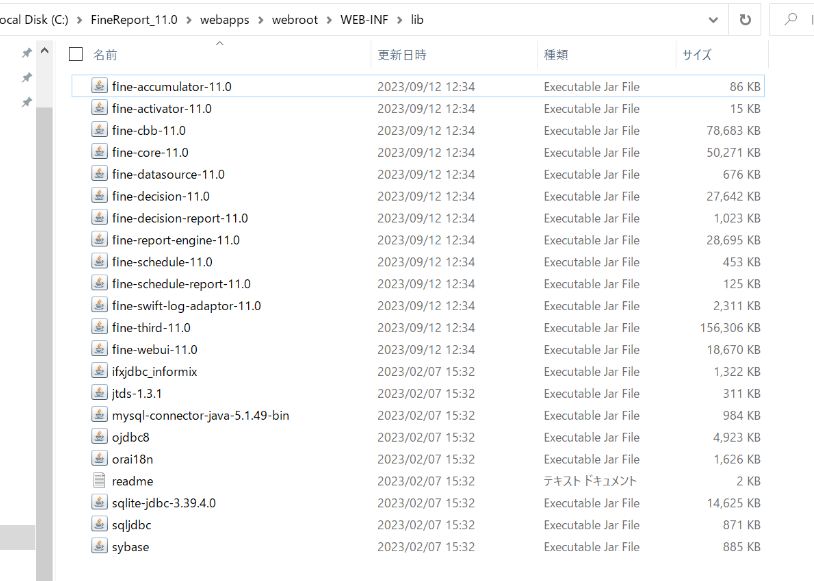Click the readme text document icon
This screenshot has height=581, width=814.
coord(99,480)
